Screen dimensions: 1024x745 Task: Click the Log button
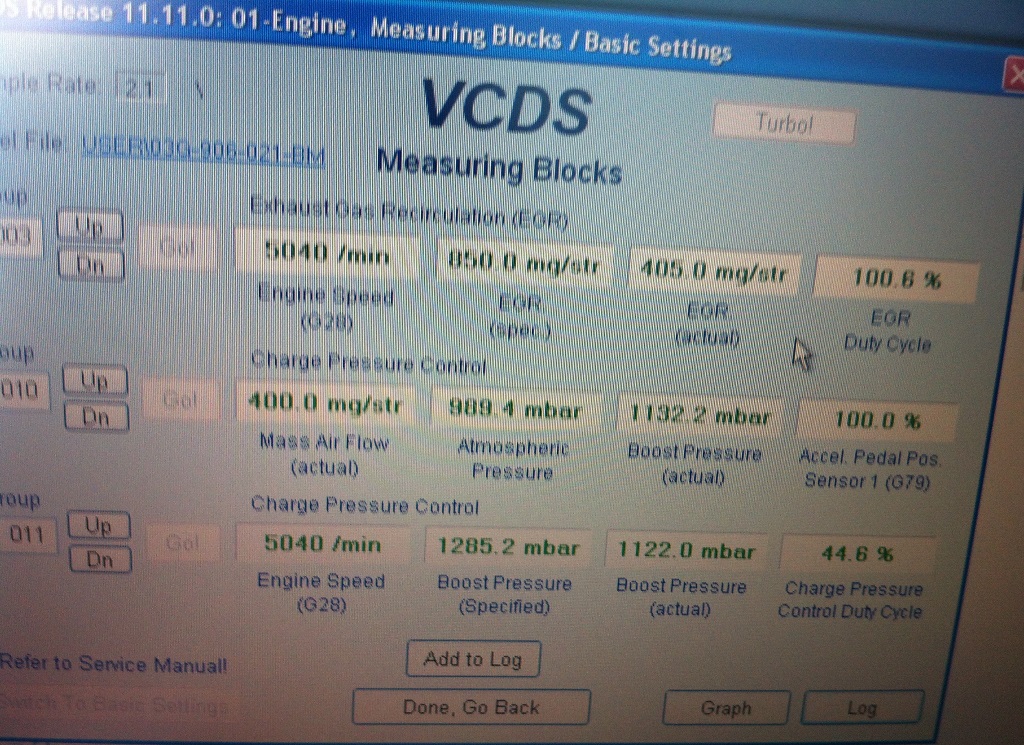point(862,708)
